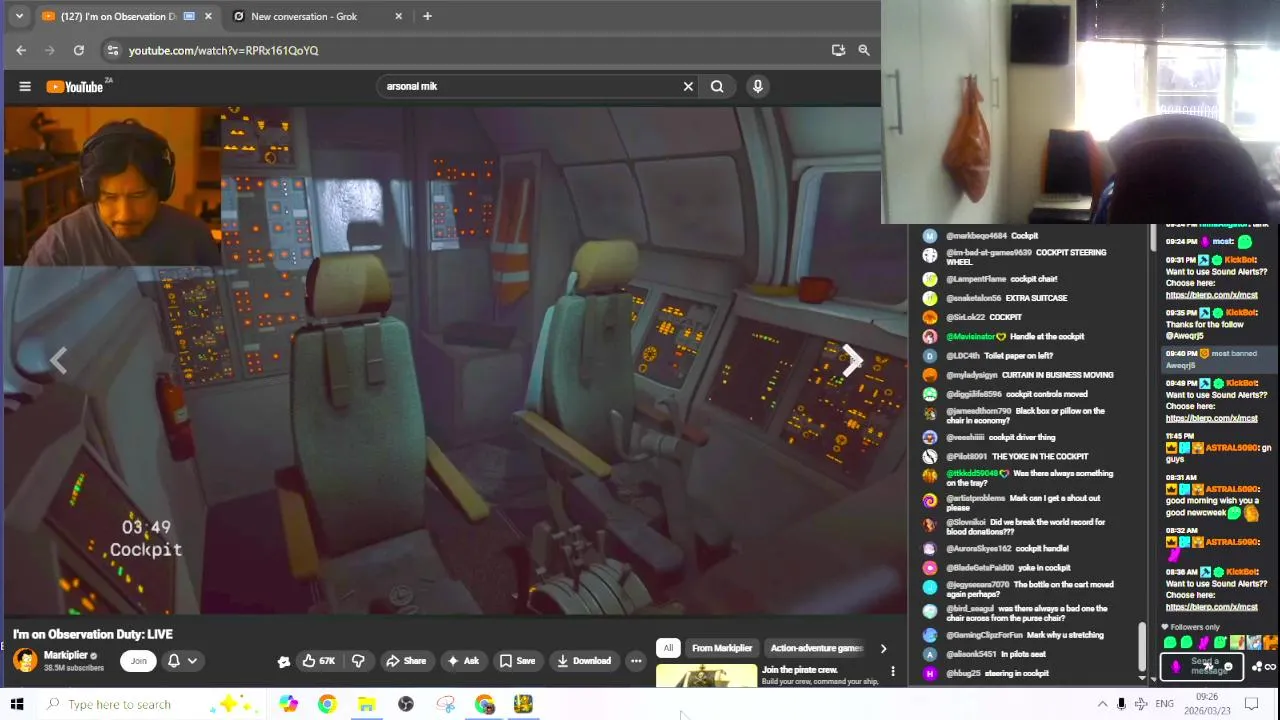The image size is (1280, 720).
Task: Click the microphone icon in system tray
Action: click(x=1121, y=704)
